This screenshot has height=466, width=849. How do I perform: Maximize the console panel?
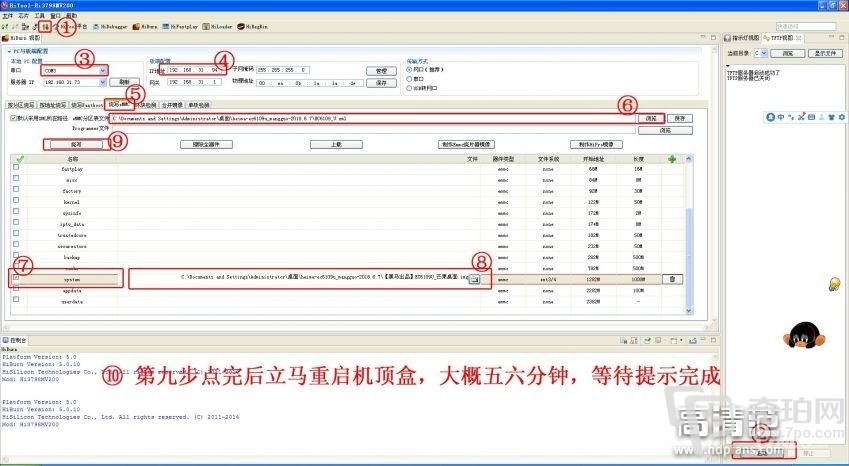pyautogui.click(x=714, y=340)
